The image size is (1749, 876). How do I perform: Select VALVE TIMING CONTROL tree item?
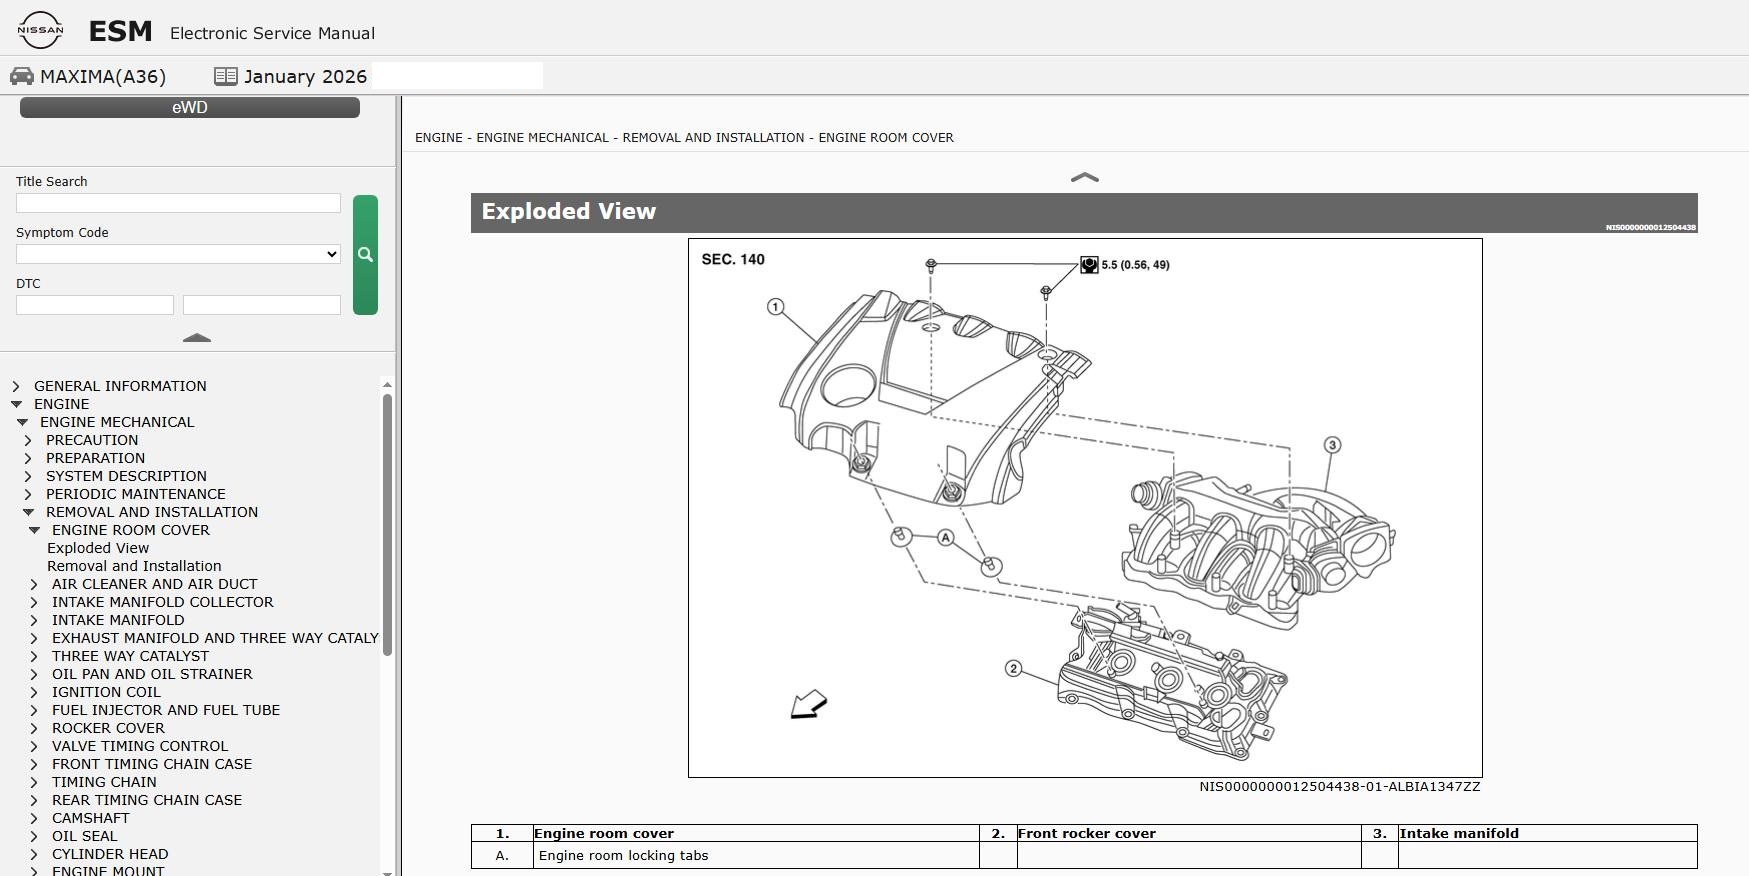coord(140,746)
